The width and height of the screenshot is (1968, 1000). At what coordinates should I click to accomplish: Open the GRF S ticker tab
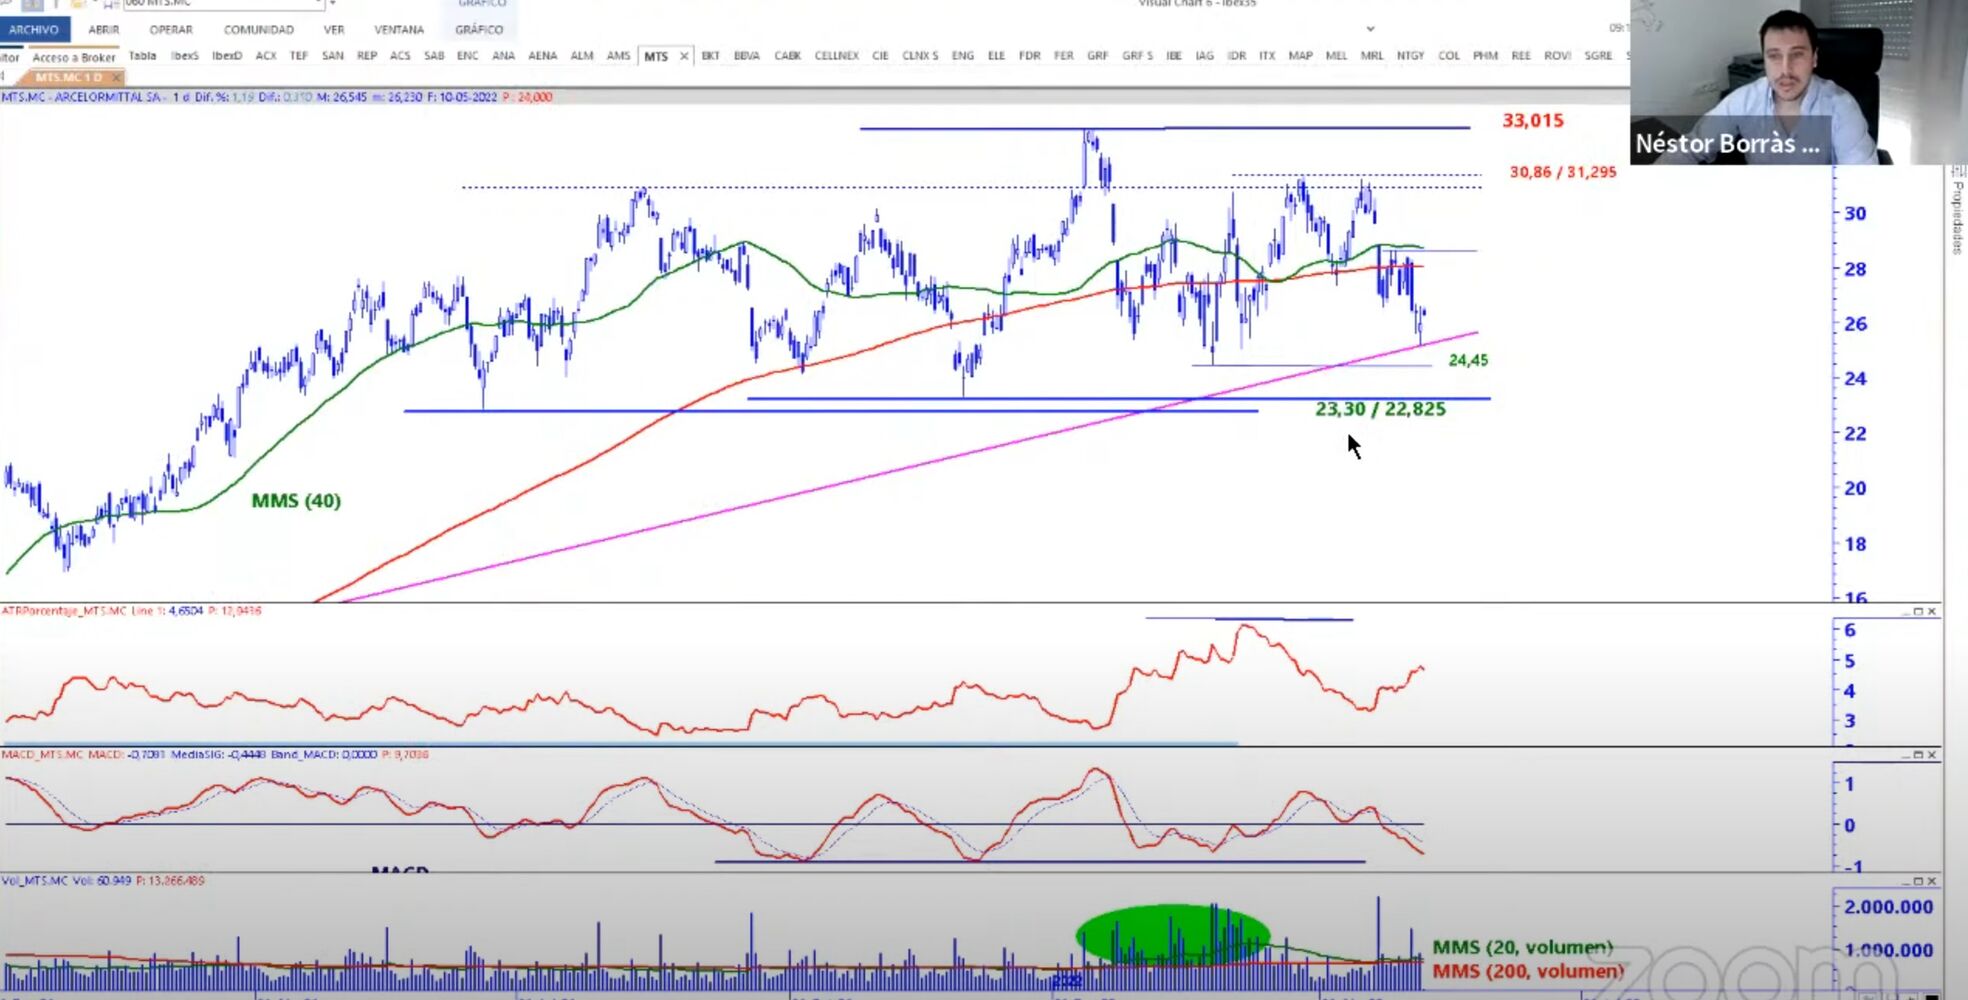(x=1138, y=56)
